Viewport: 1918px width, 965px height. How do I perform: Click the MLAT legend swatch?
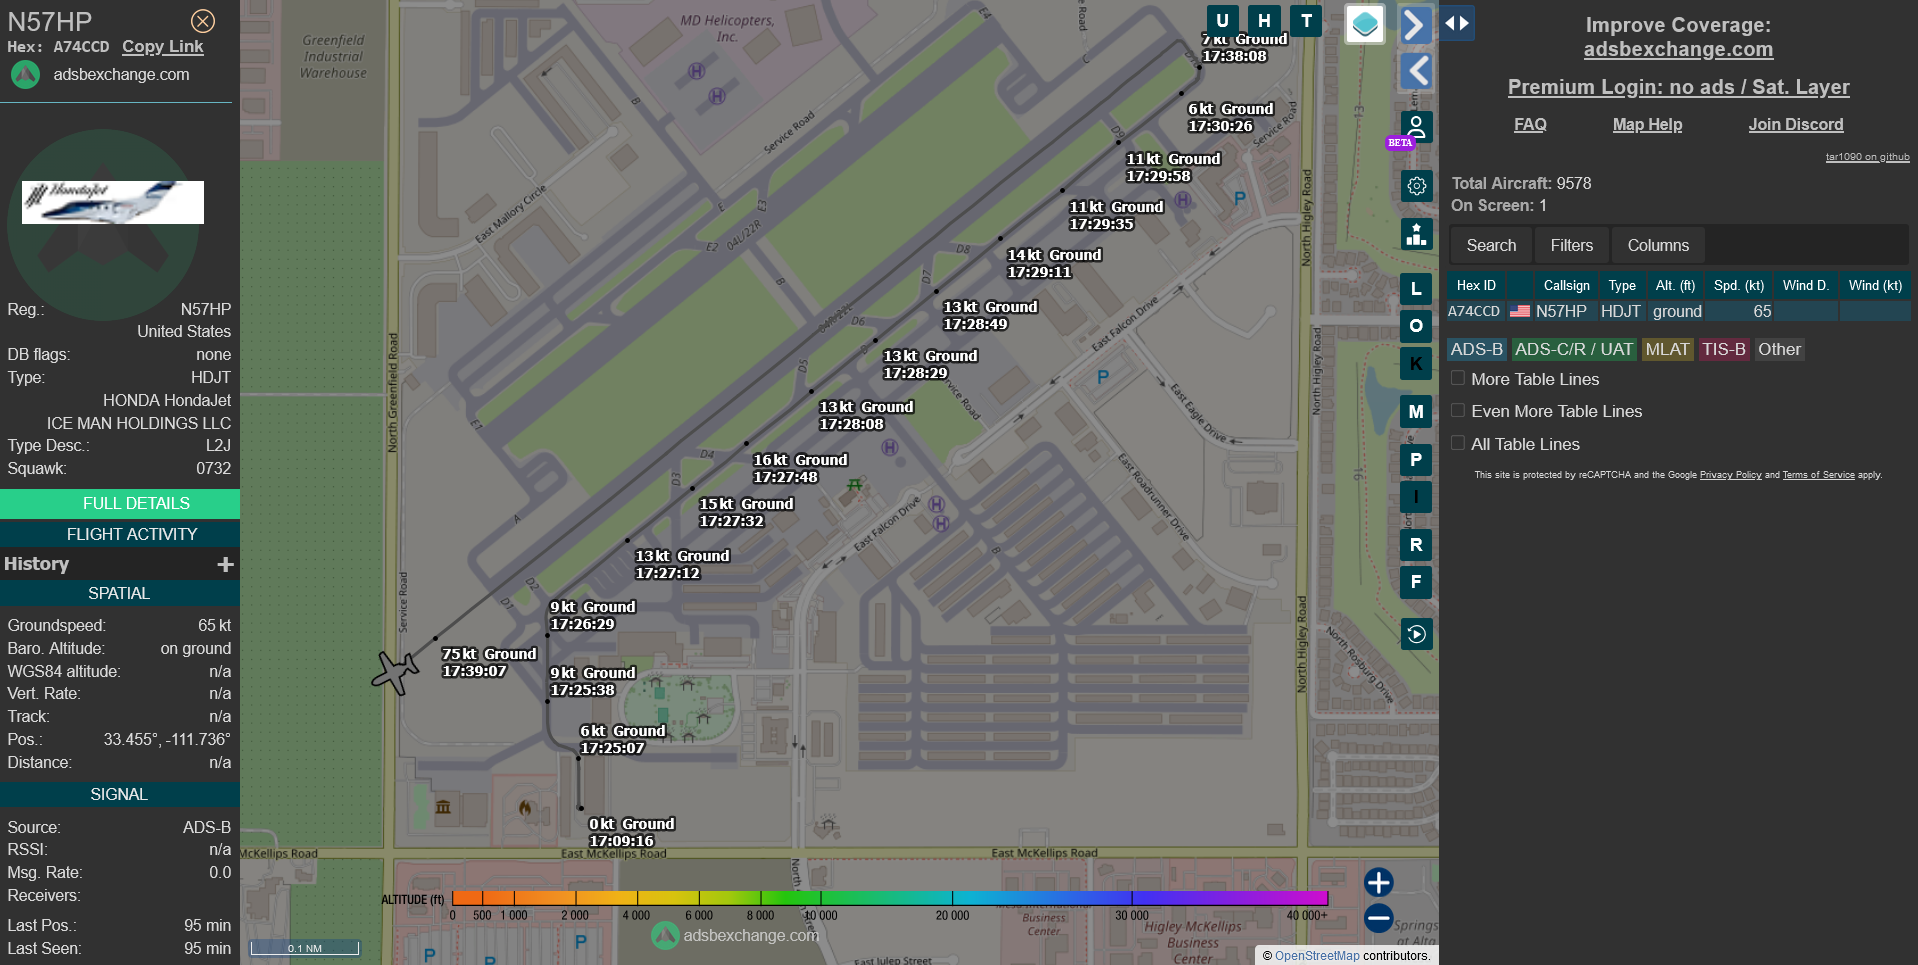[x=1667, y=349]
